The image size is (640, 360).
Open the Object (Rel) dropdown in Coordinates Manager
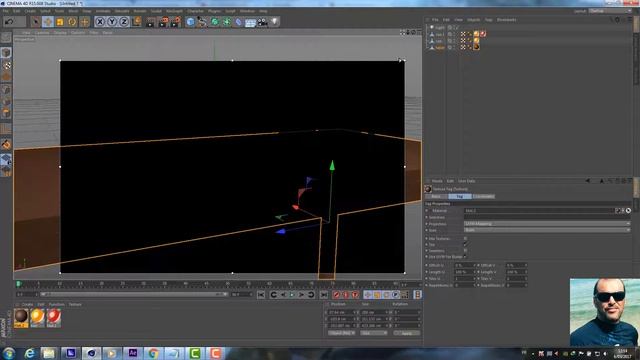[x=341, y=333]
